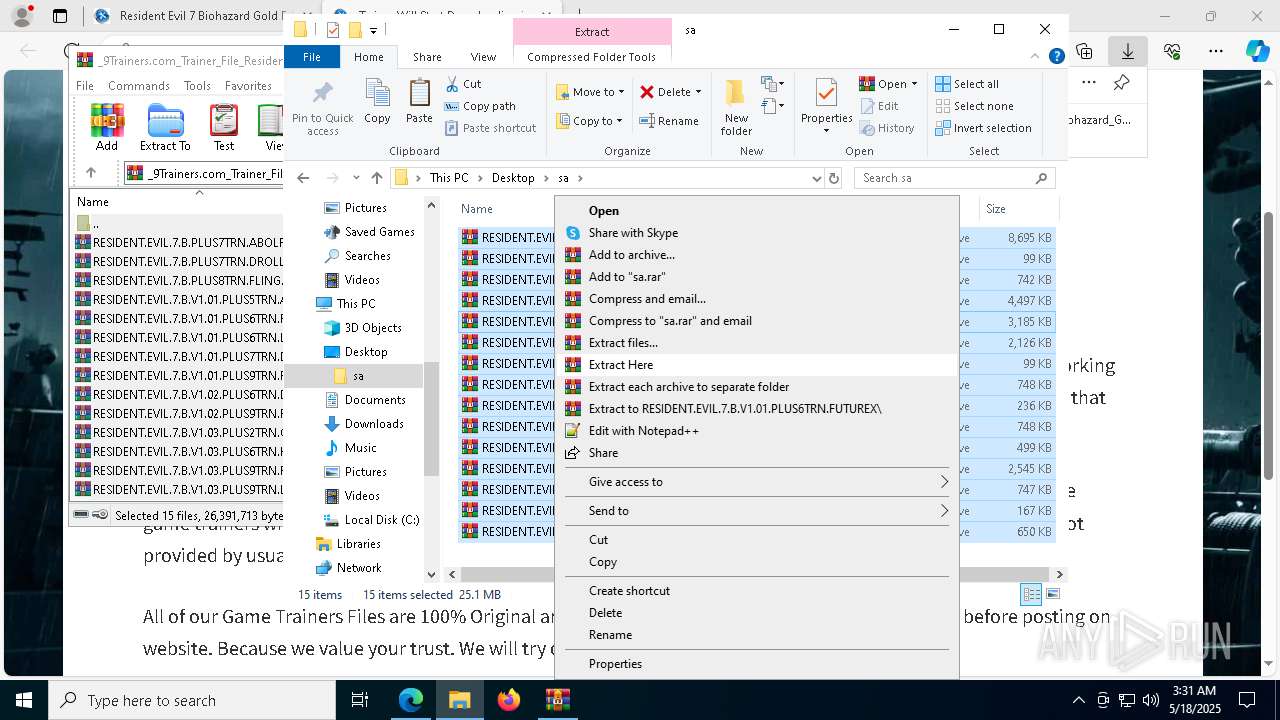This screenshot has height=720, width=1280.
Task: Switch to Details view icon in status bar
Action: 1031,594
